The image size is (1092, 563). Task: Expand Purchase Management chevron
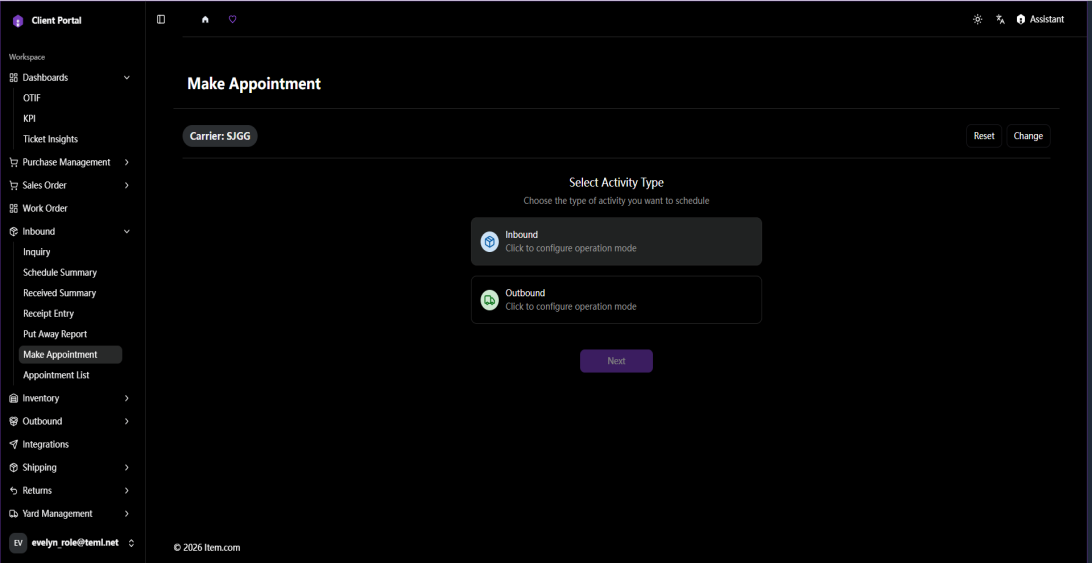127,162
